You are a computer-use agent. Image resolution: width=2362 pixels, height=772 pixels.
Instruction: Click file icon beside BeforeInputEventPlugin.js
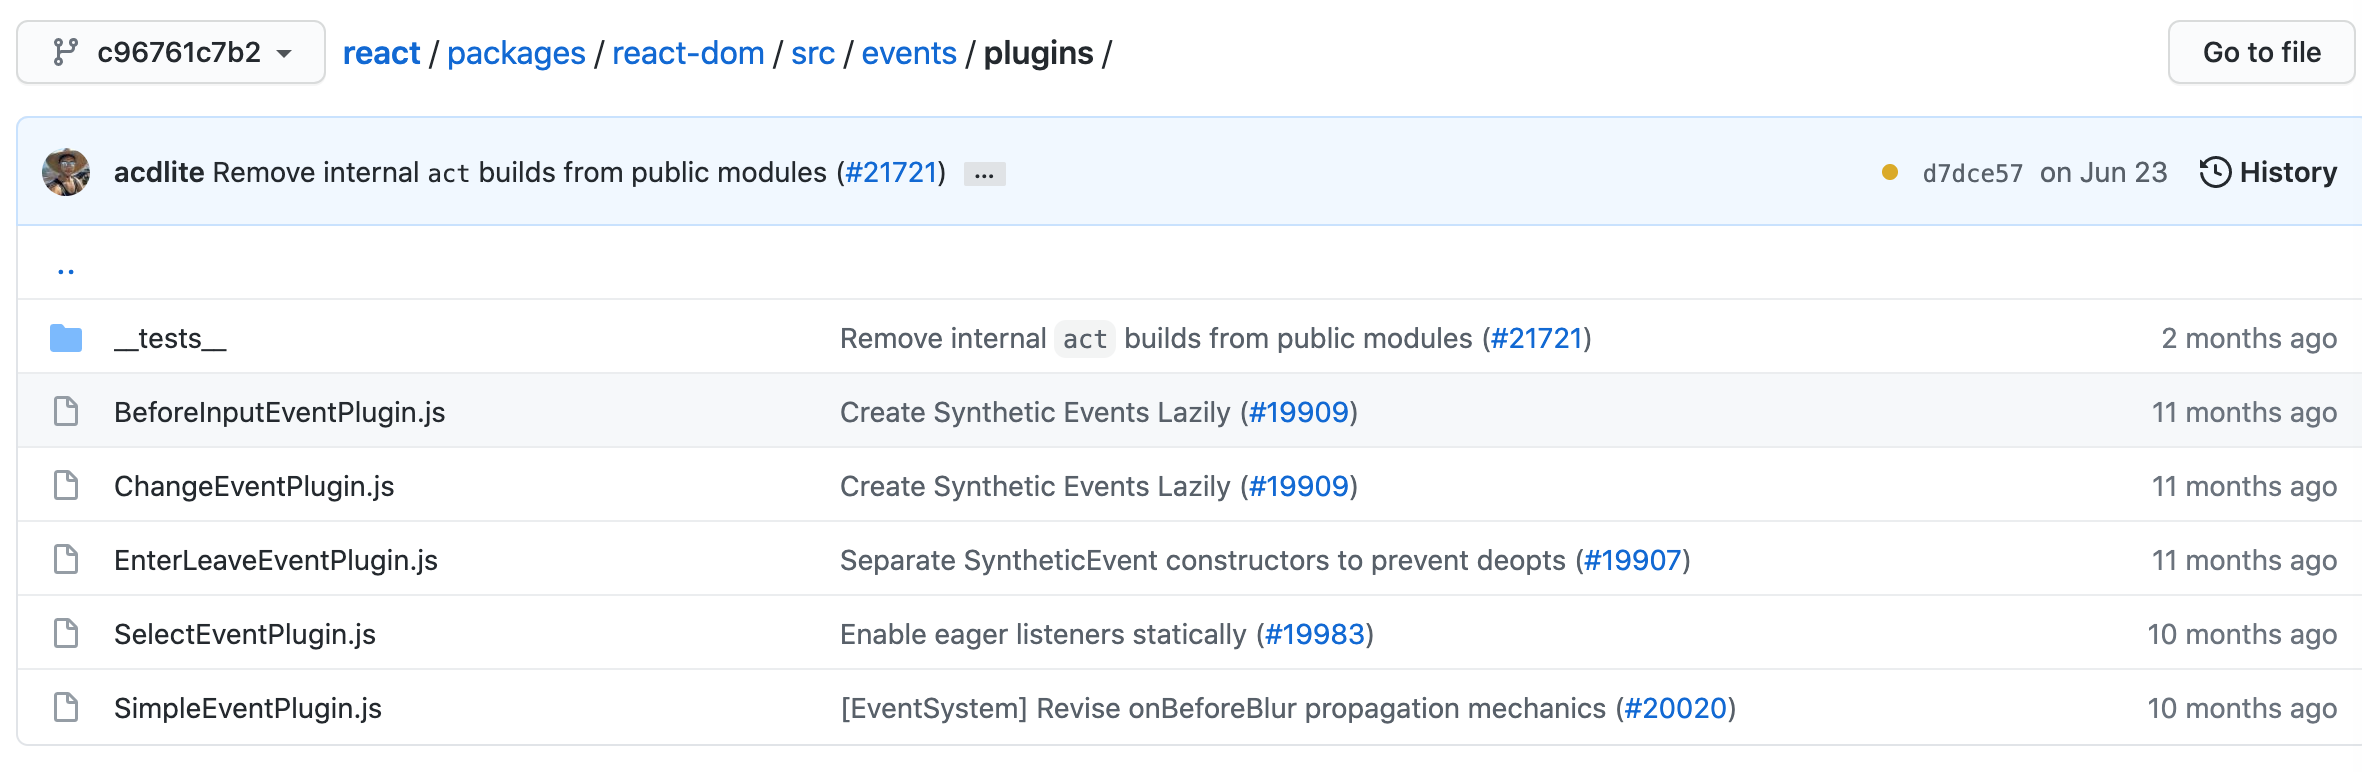[66, 411]
